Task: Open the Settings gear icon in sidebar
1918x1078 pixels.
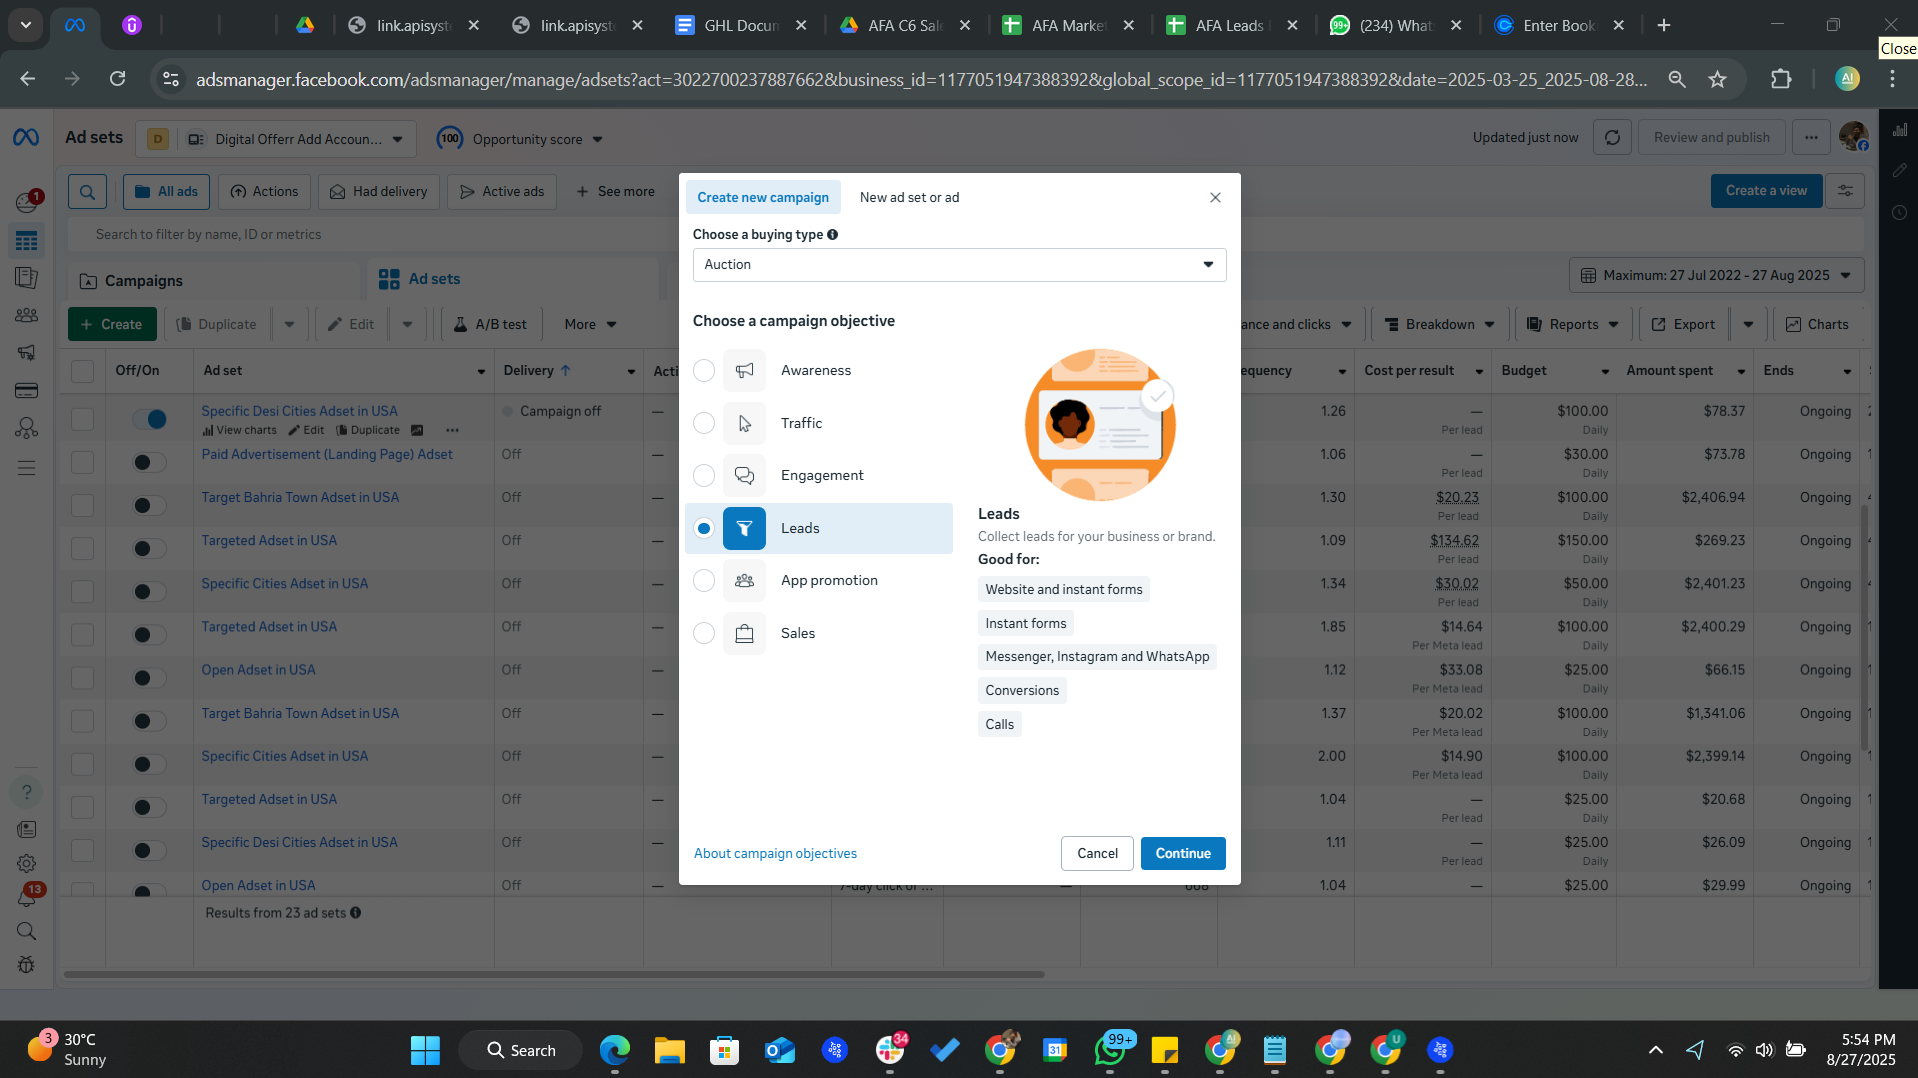Action: (x=26, y=863)
